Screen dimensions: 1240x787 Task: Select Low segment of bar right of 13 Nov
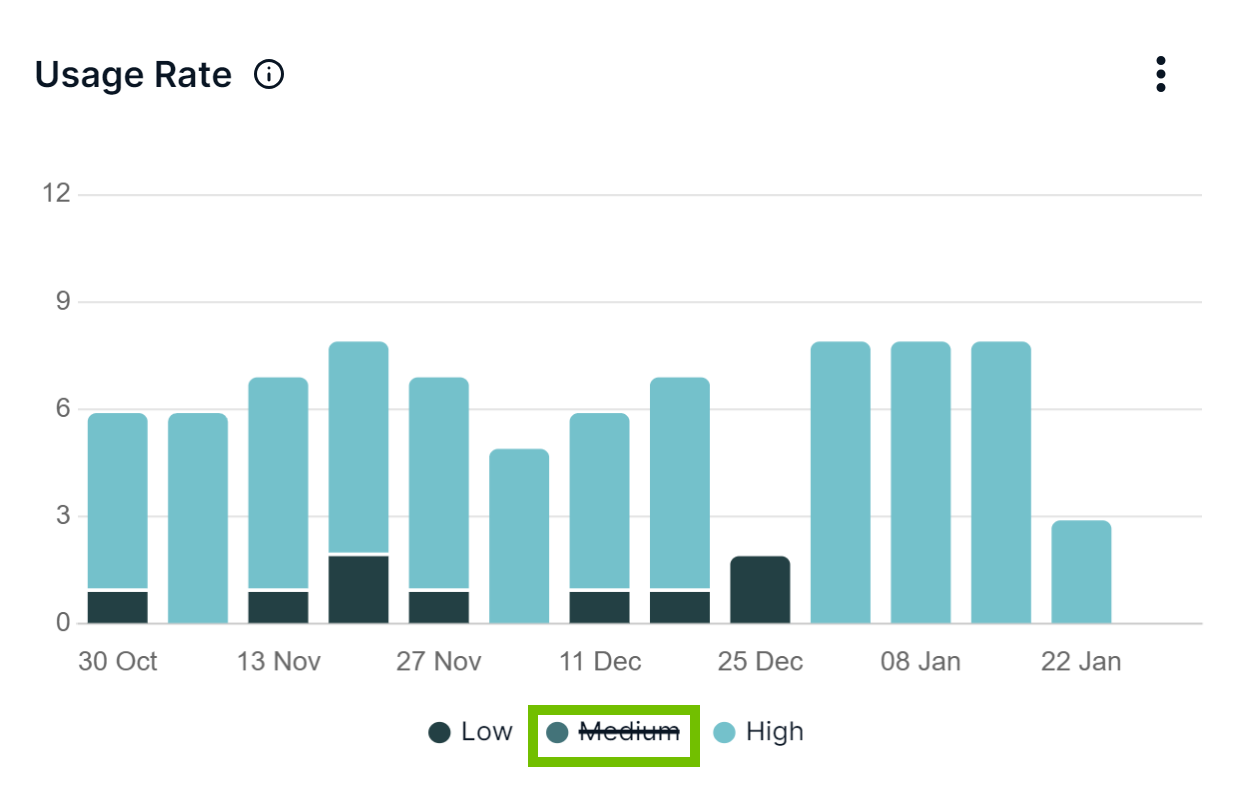pos(358,589)
